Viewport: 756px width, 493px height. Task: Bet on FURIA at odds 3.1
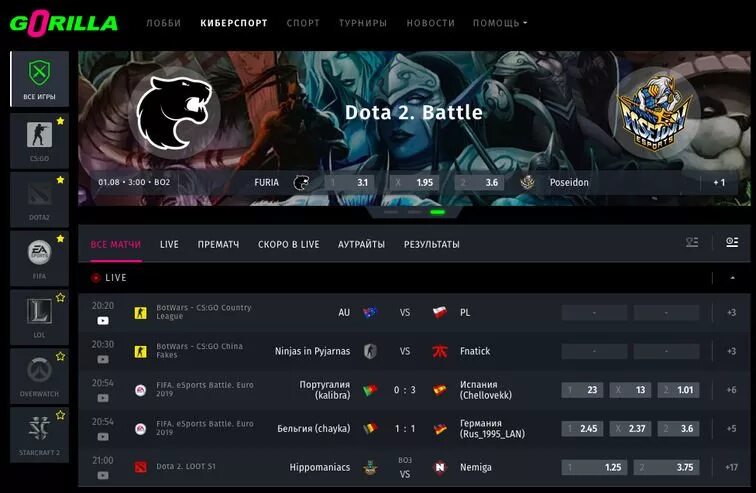(350, 183)
